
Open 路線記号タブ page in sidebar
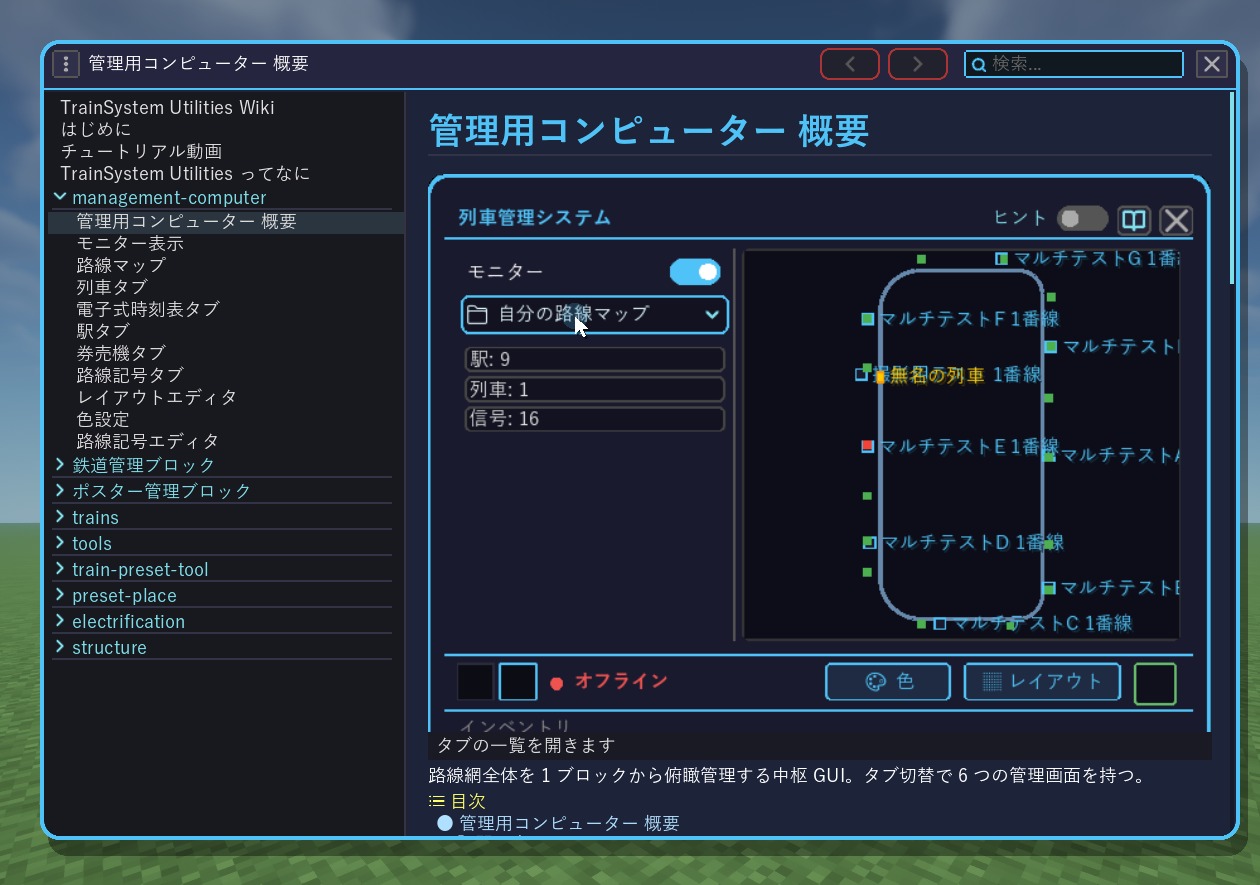pyautogui.click(x=130, y=376)
